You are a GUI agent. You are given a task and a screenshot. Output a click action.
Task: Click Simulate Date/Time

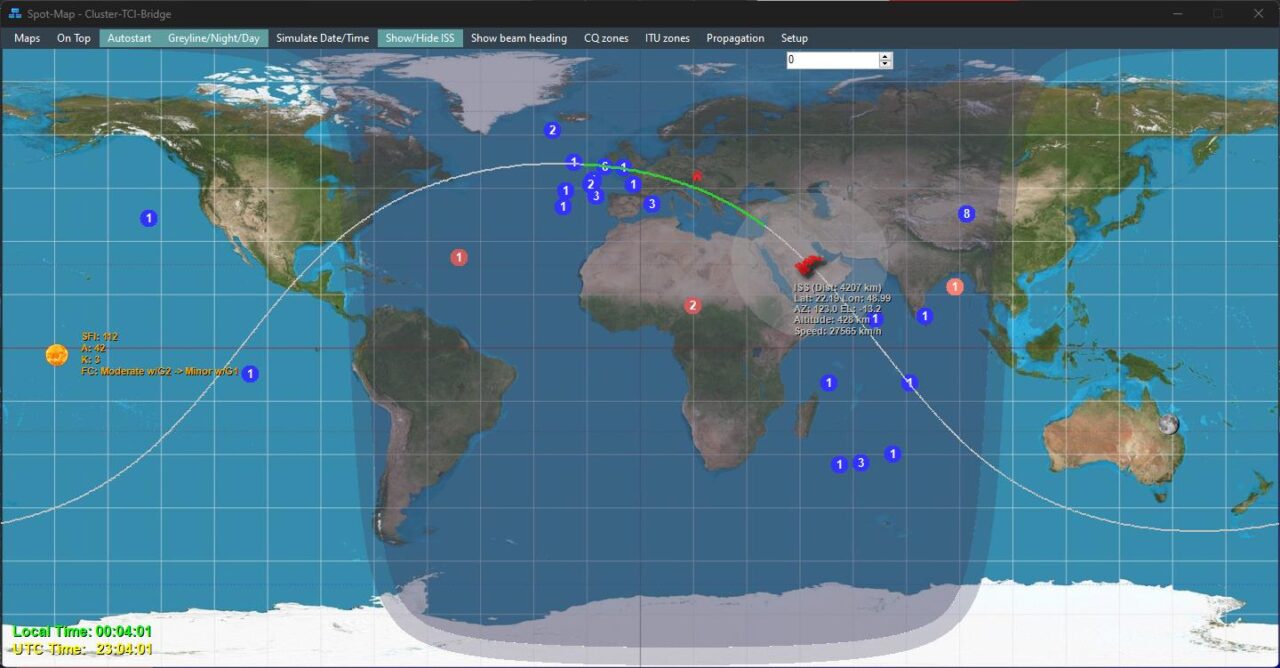pos(323,38)
